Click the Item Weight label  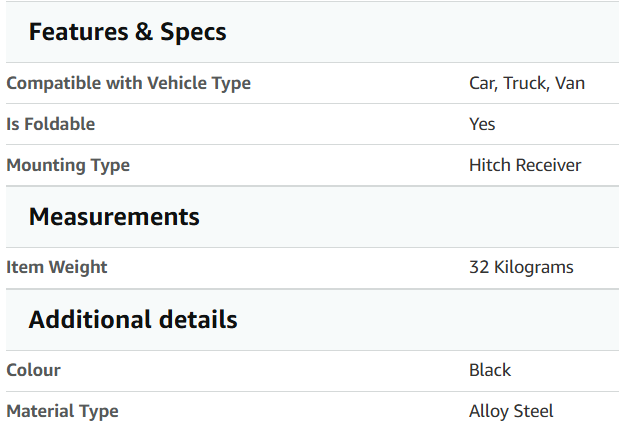point(57,267)
